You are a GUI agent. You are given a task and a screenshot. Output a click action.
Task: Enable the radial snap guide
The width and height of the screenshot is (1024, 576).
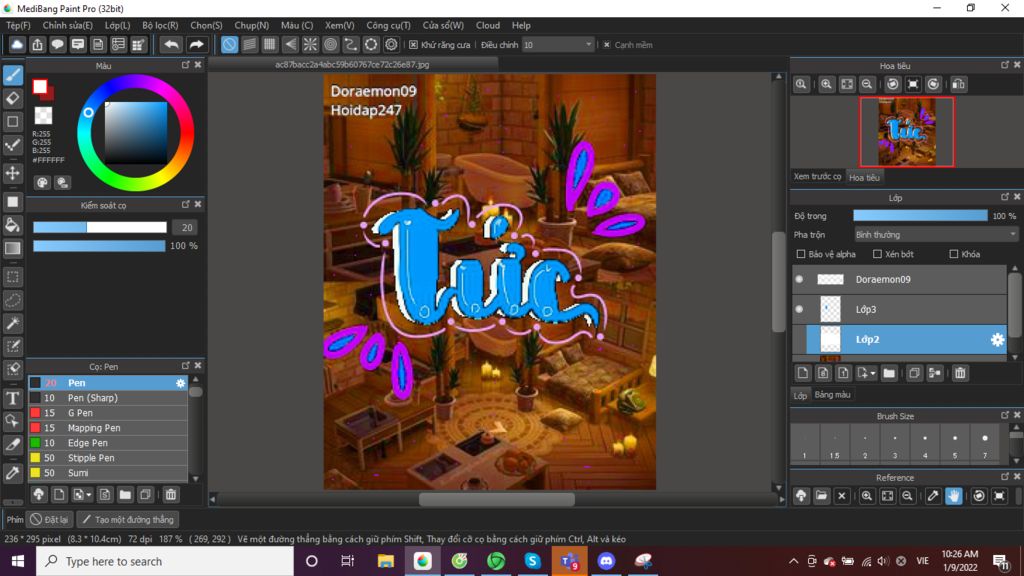pos(310,44)
